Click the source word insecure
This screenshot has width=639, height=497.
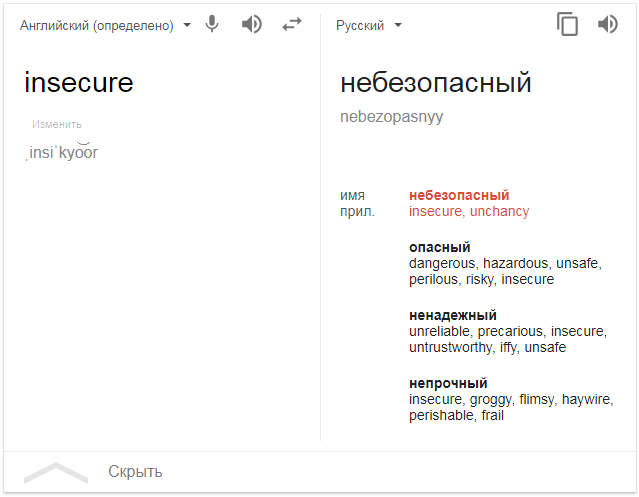point(78,83)
